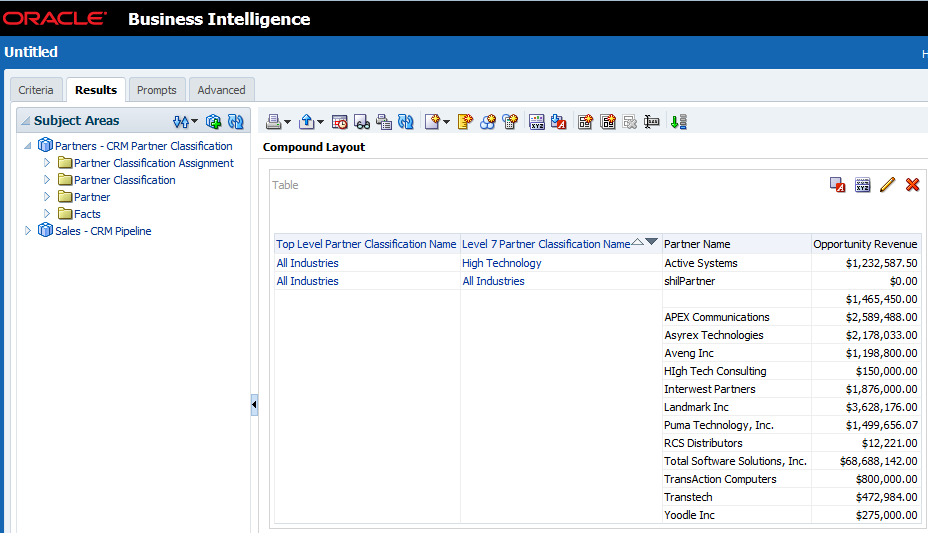Image resolution: width=928 pixels, height=533 pixels.
Task: Click the Table view Format Container icon
Action: (837, 185)
